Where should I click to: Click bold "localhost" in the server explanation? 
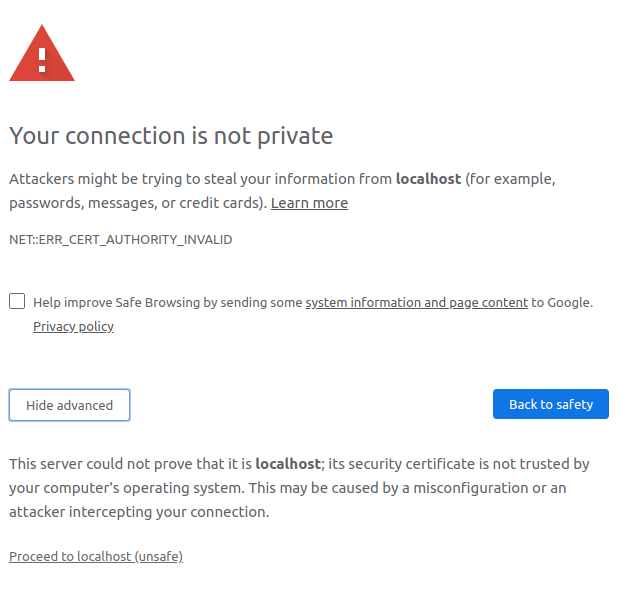[x=287, y=464]
